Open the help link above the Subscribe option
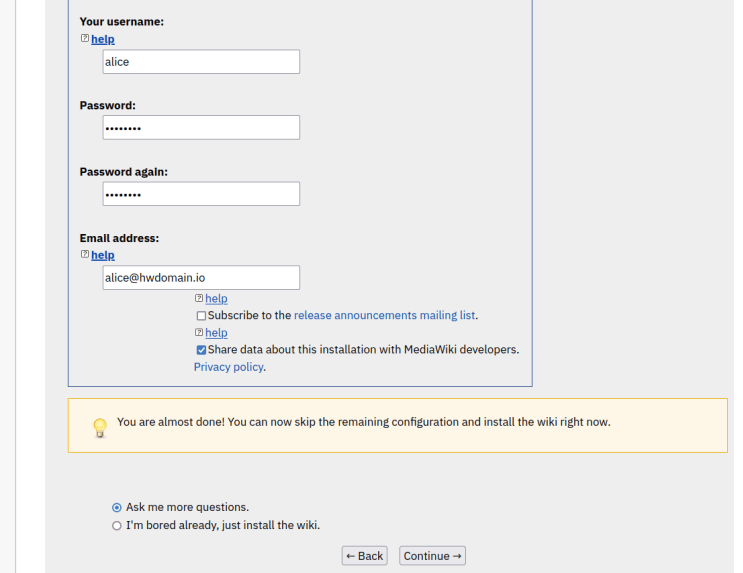 pyautogui.click(x=216, y=298)
